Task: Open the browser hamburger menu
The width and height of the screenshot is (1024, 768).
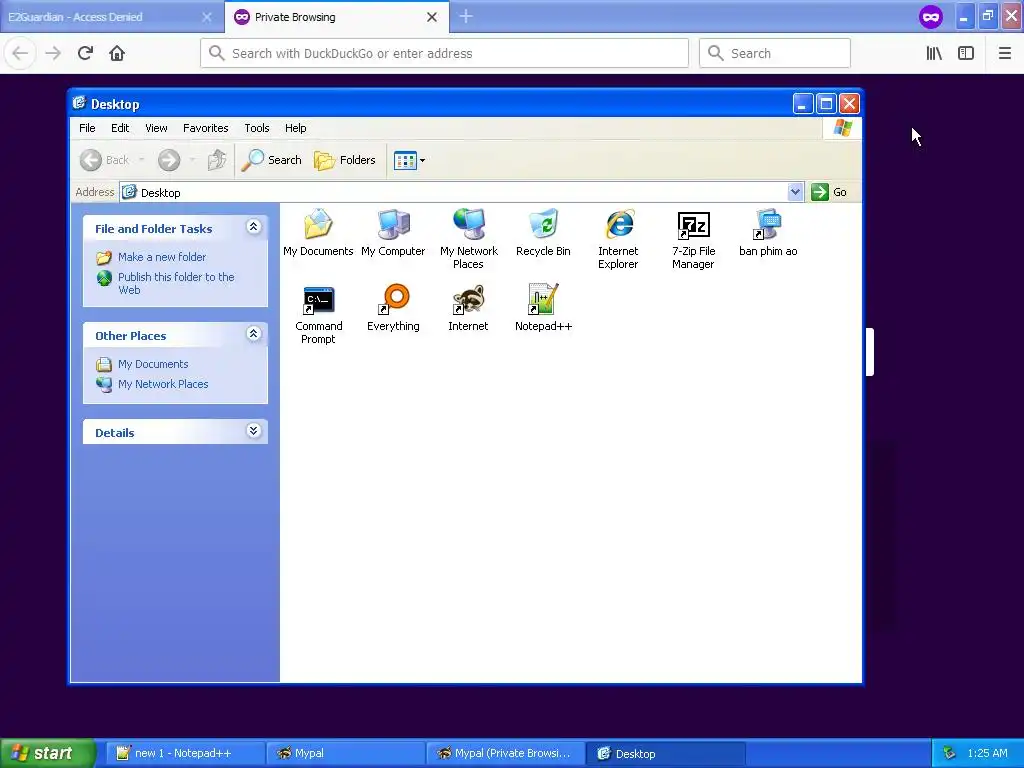Action: [x=1004, y=53]
